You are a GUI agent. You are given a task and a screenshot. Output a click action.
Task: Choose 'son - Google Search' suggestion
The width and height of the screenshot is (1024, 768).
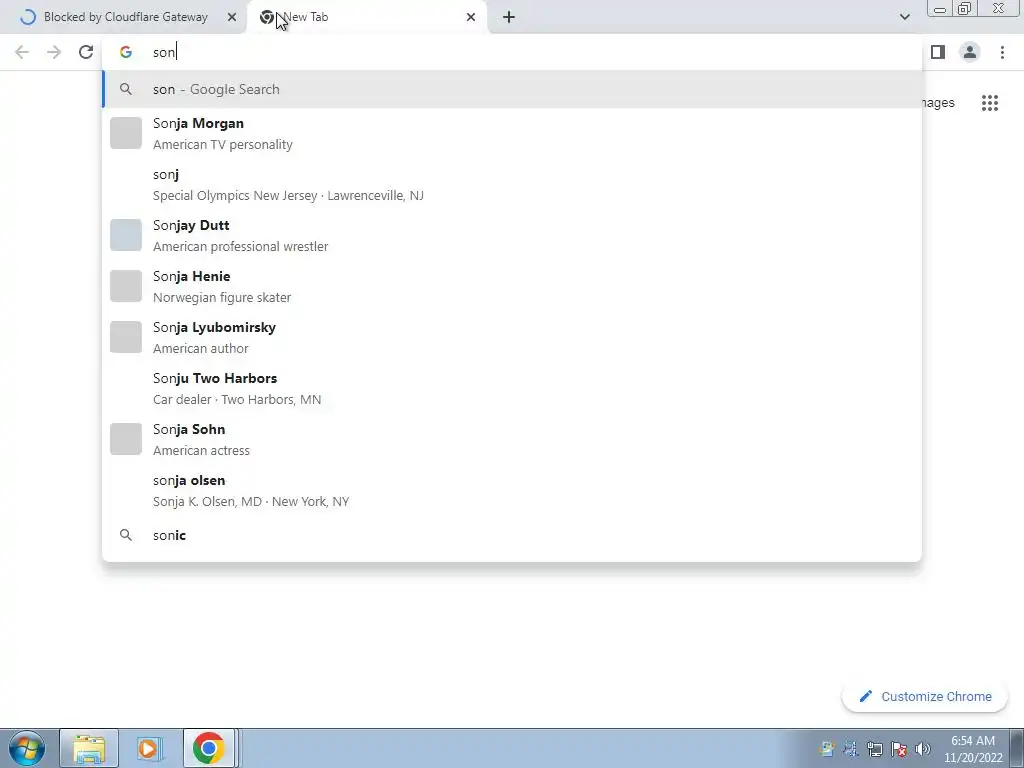point(512,89)
